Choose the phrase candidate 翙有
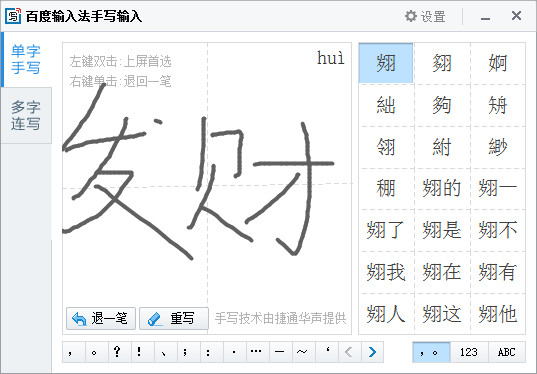This screenshot has height=374, width=537. click(498, 272)
